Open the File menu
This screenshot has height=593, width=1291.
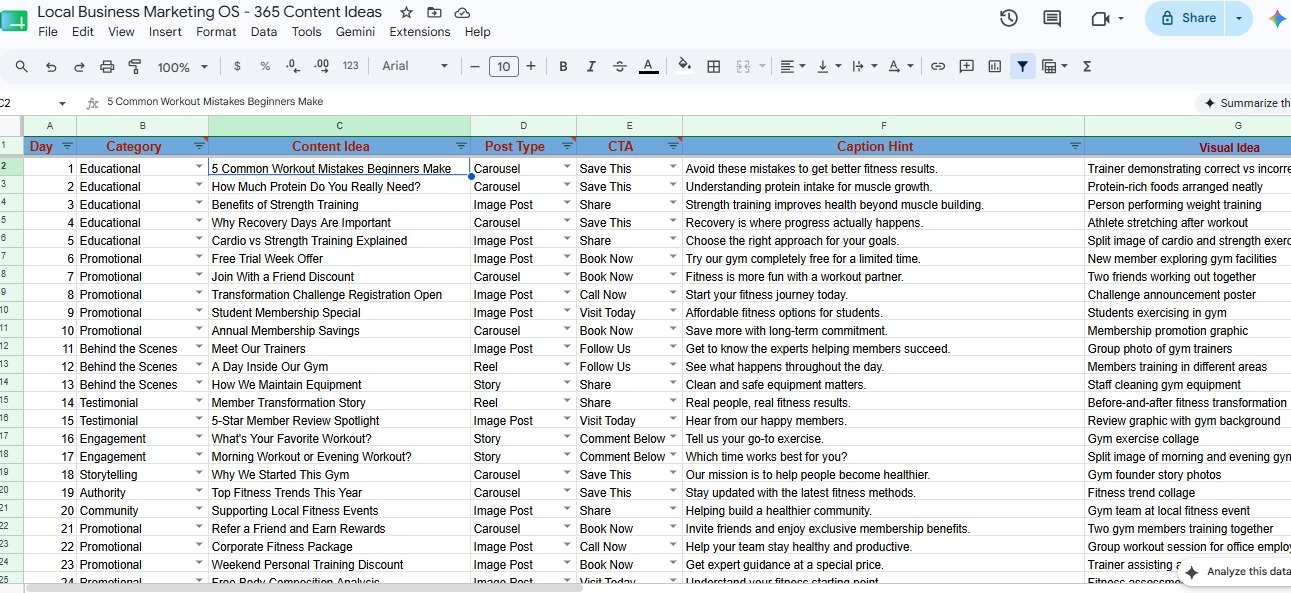tap(48, 32)
